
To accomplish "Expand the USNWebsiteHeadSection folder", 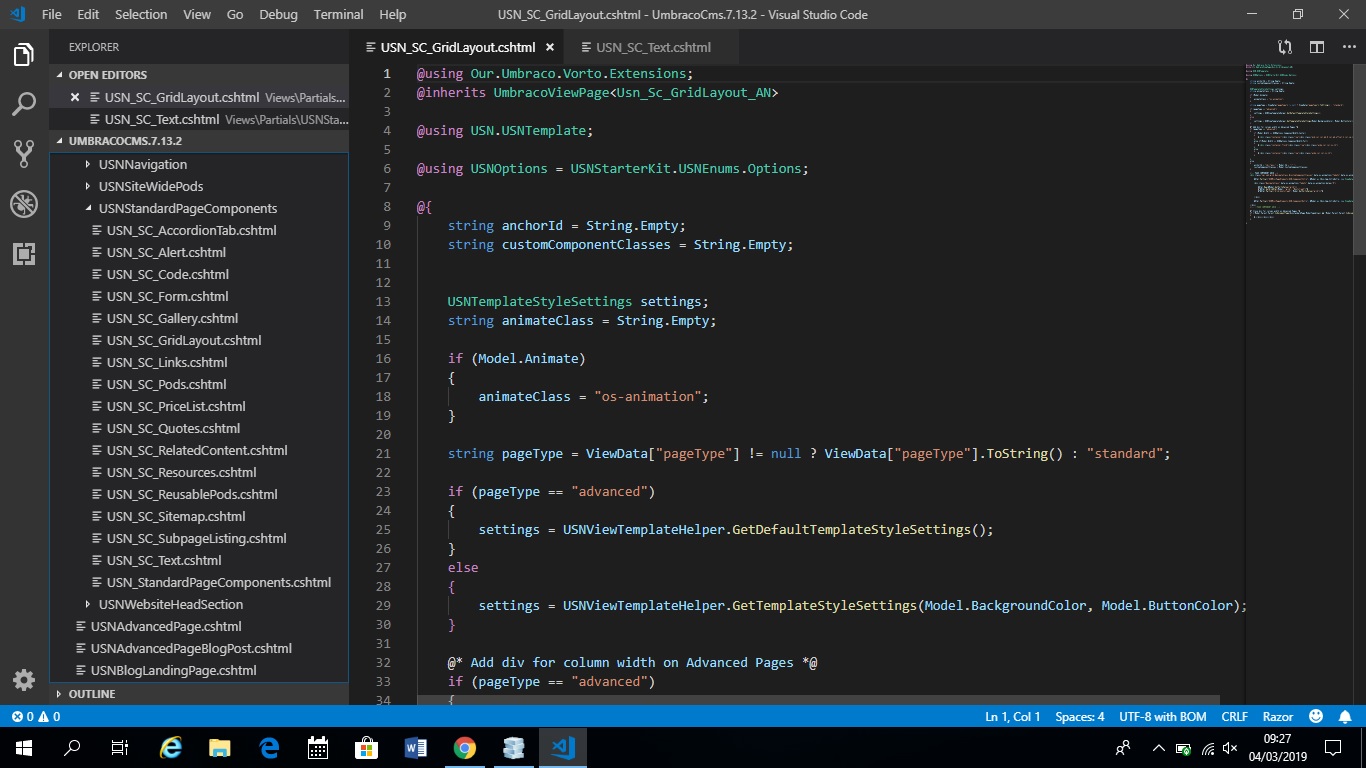I will click(170, 604).
